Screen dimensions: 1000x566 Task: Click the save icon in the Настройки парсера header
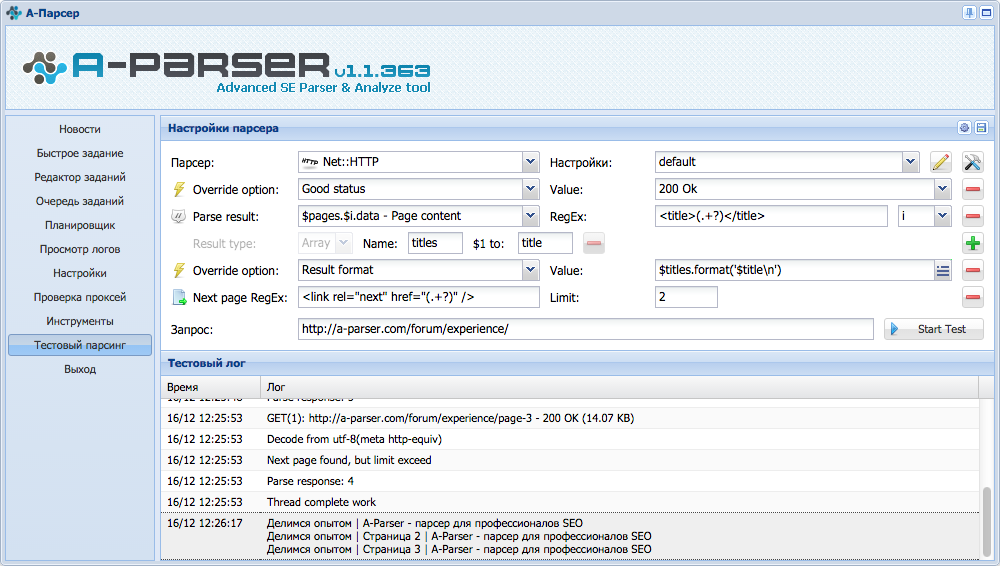(982, 128)
